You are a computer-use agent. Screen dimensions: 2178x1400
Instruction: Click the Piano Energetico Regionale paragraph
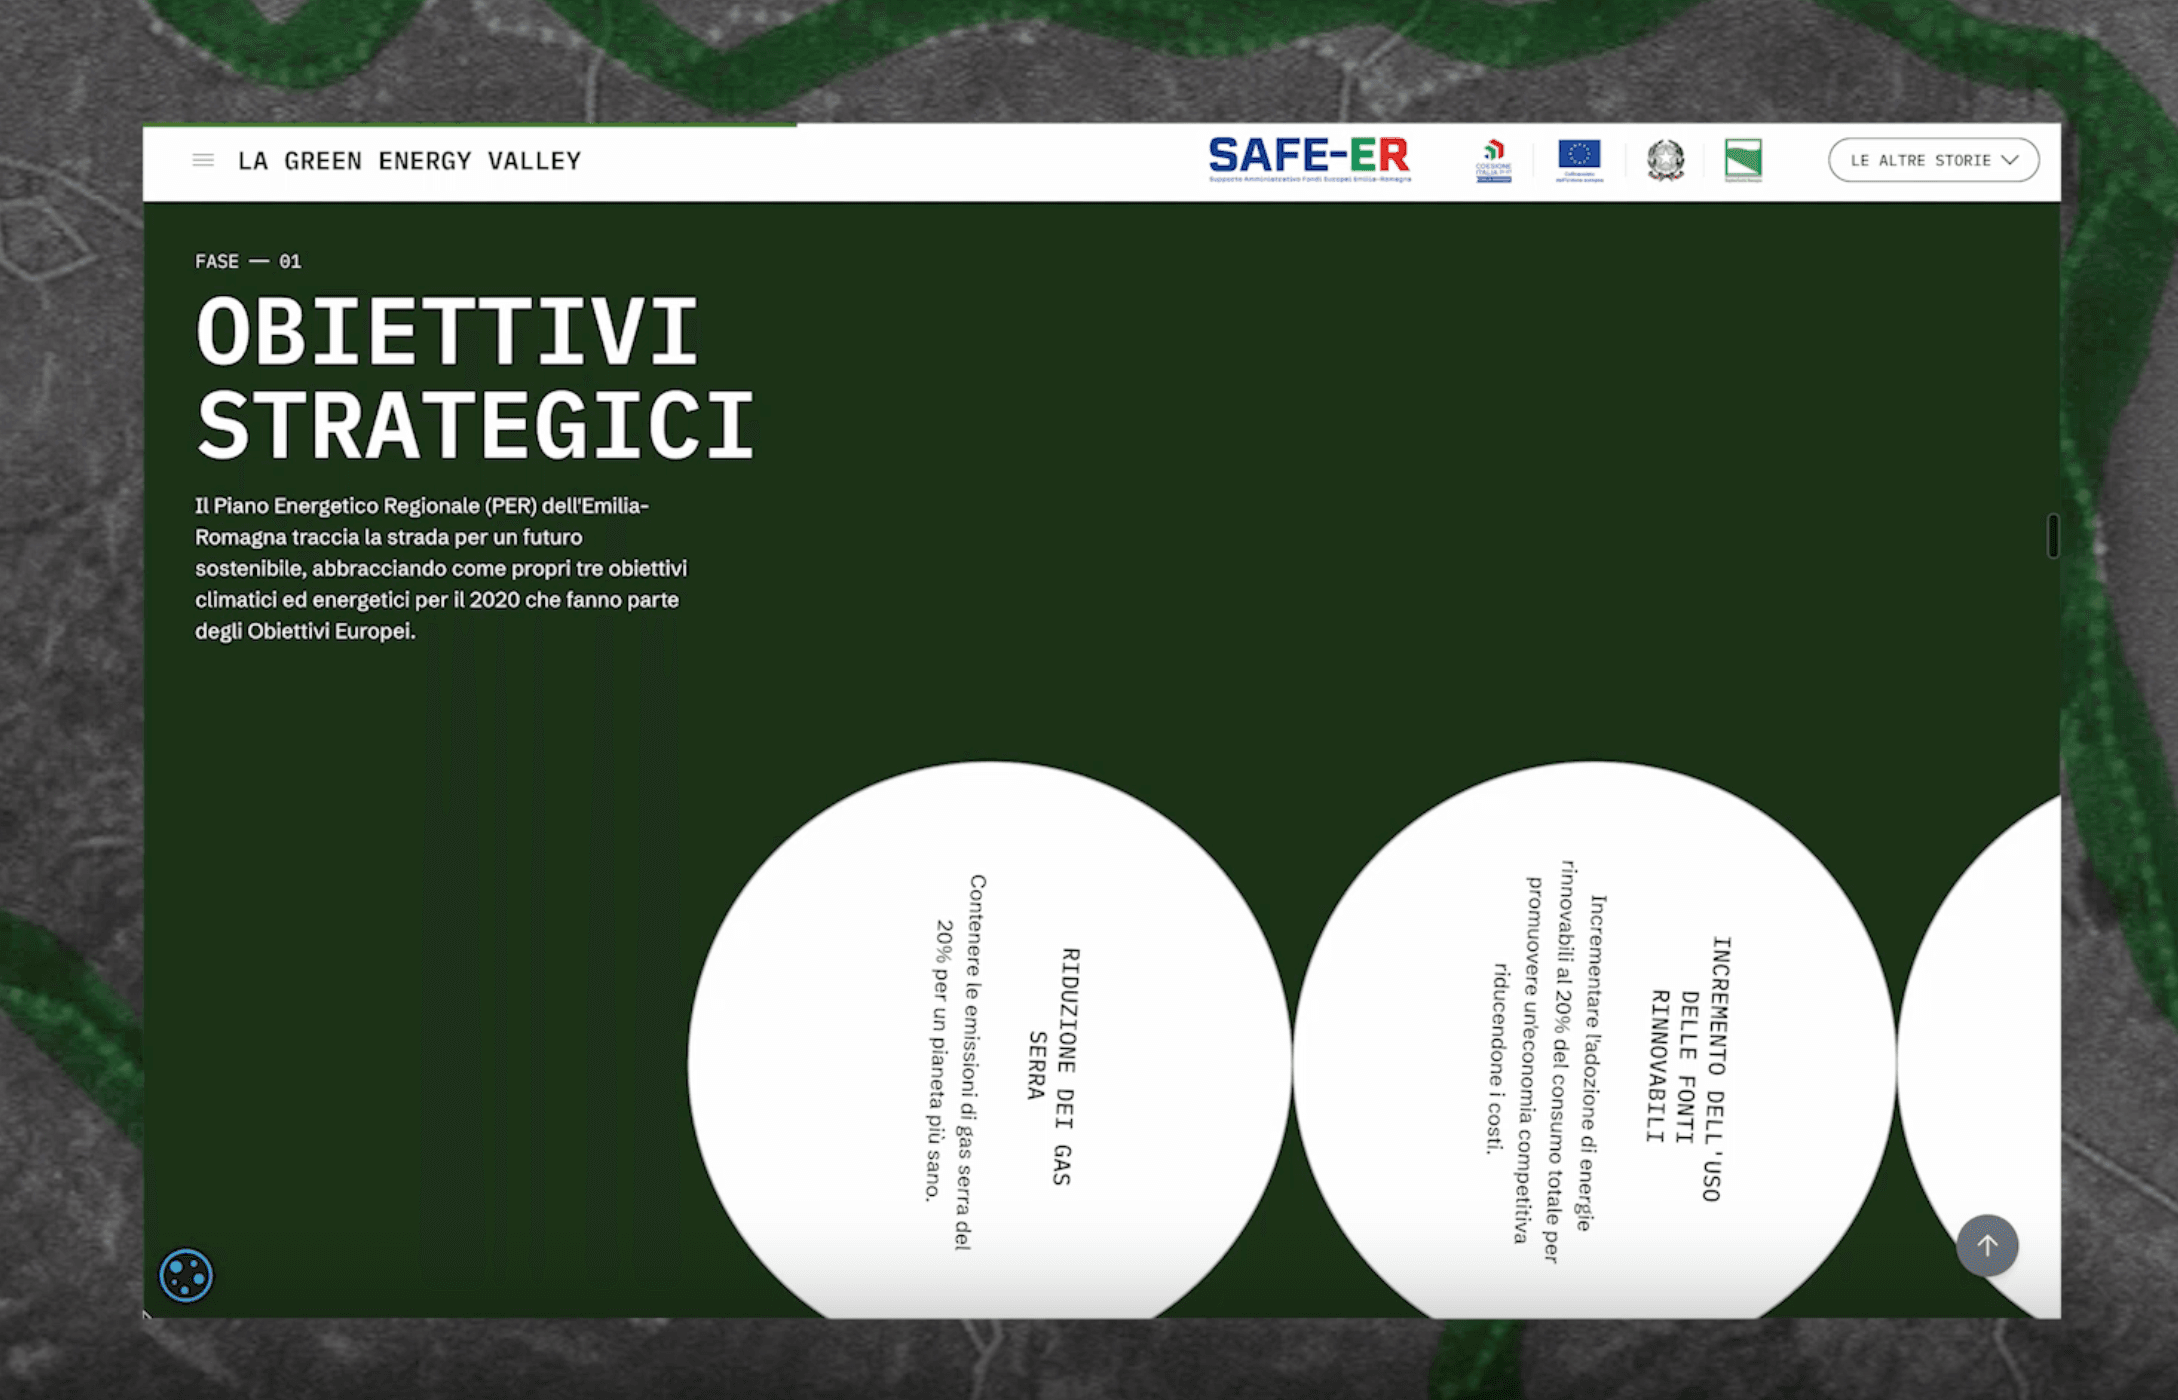[x=440, y=568]
